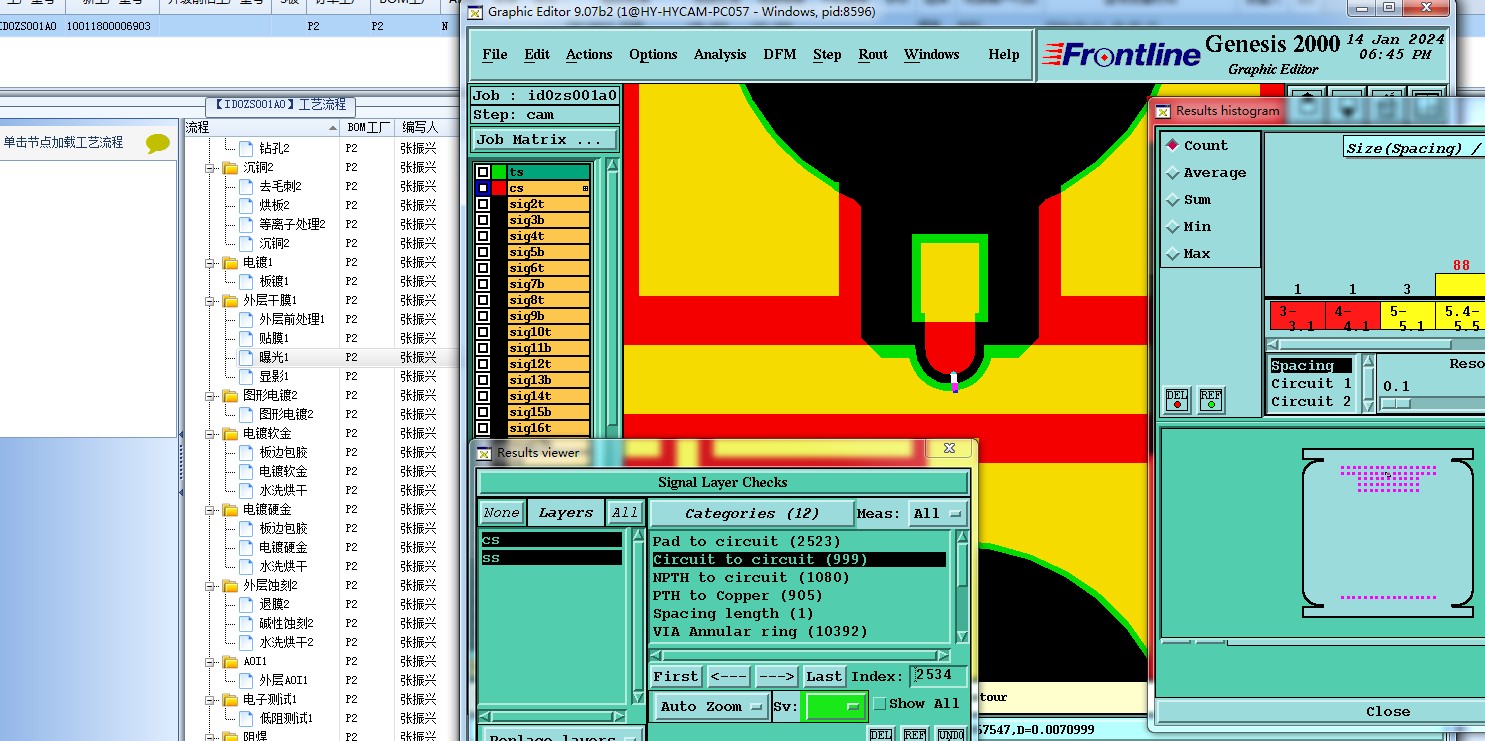
Task: Collapse the 沉铜2 tree node
Action: pos(212,167)
